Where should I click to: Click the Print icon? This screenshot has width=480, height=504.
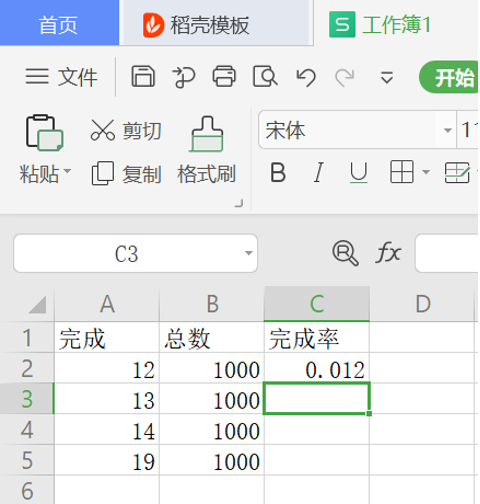pos(224,77)
